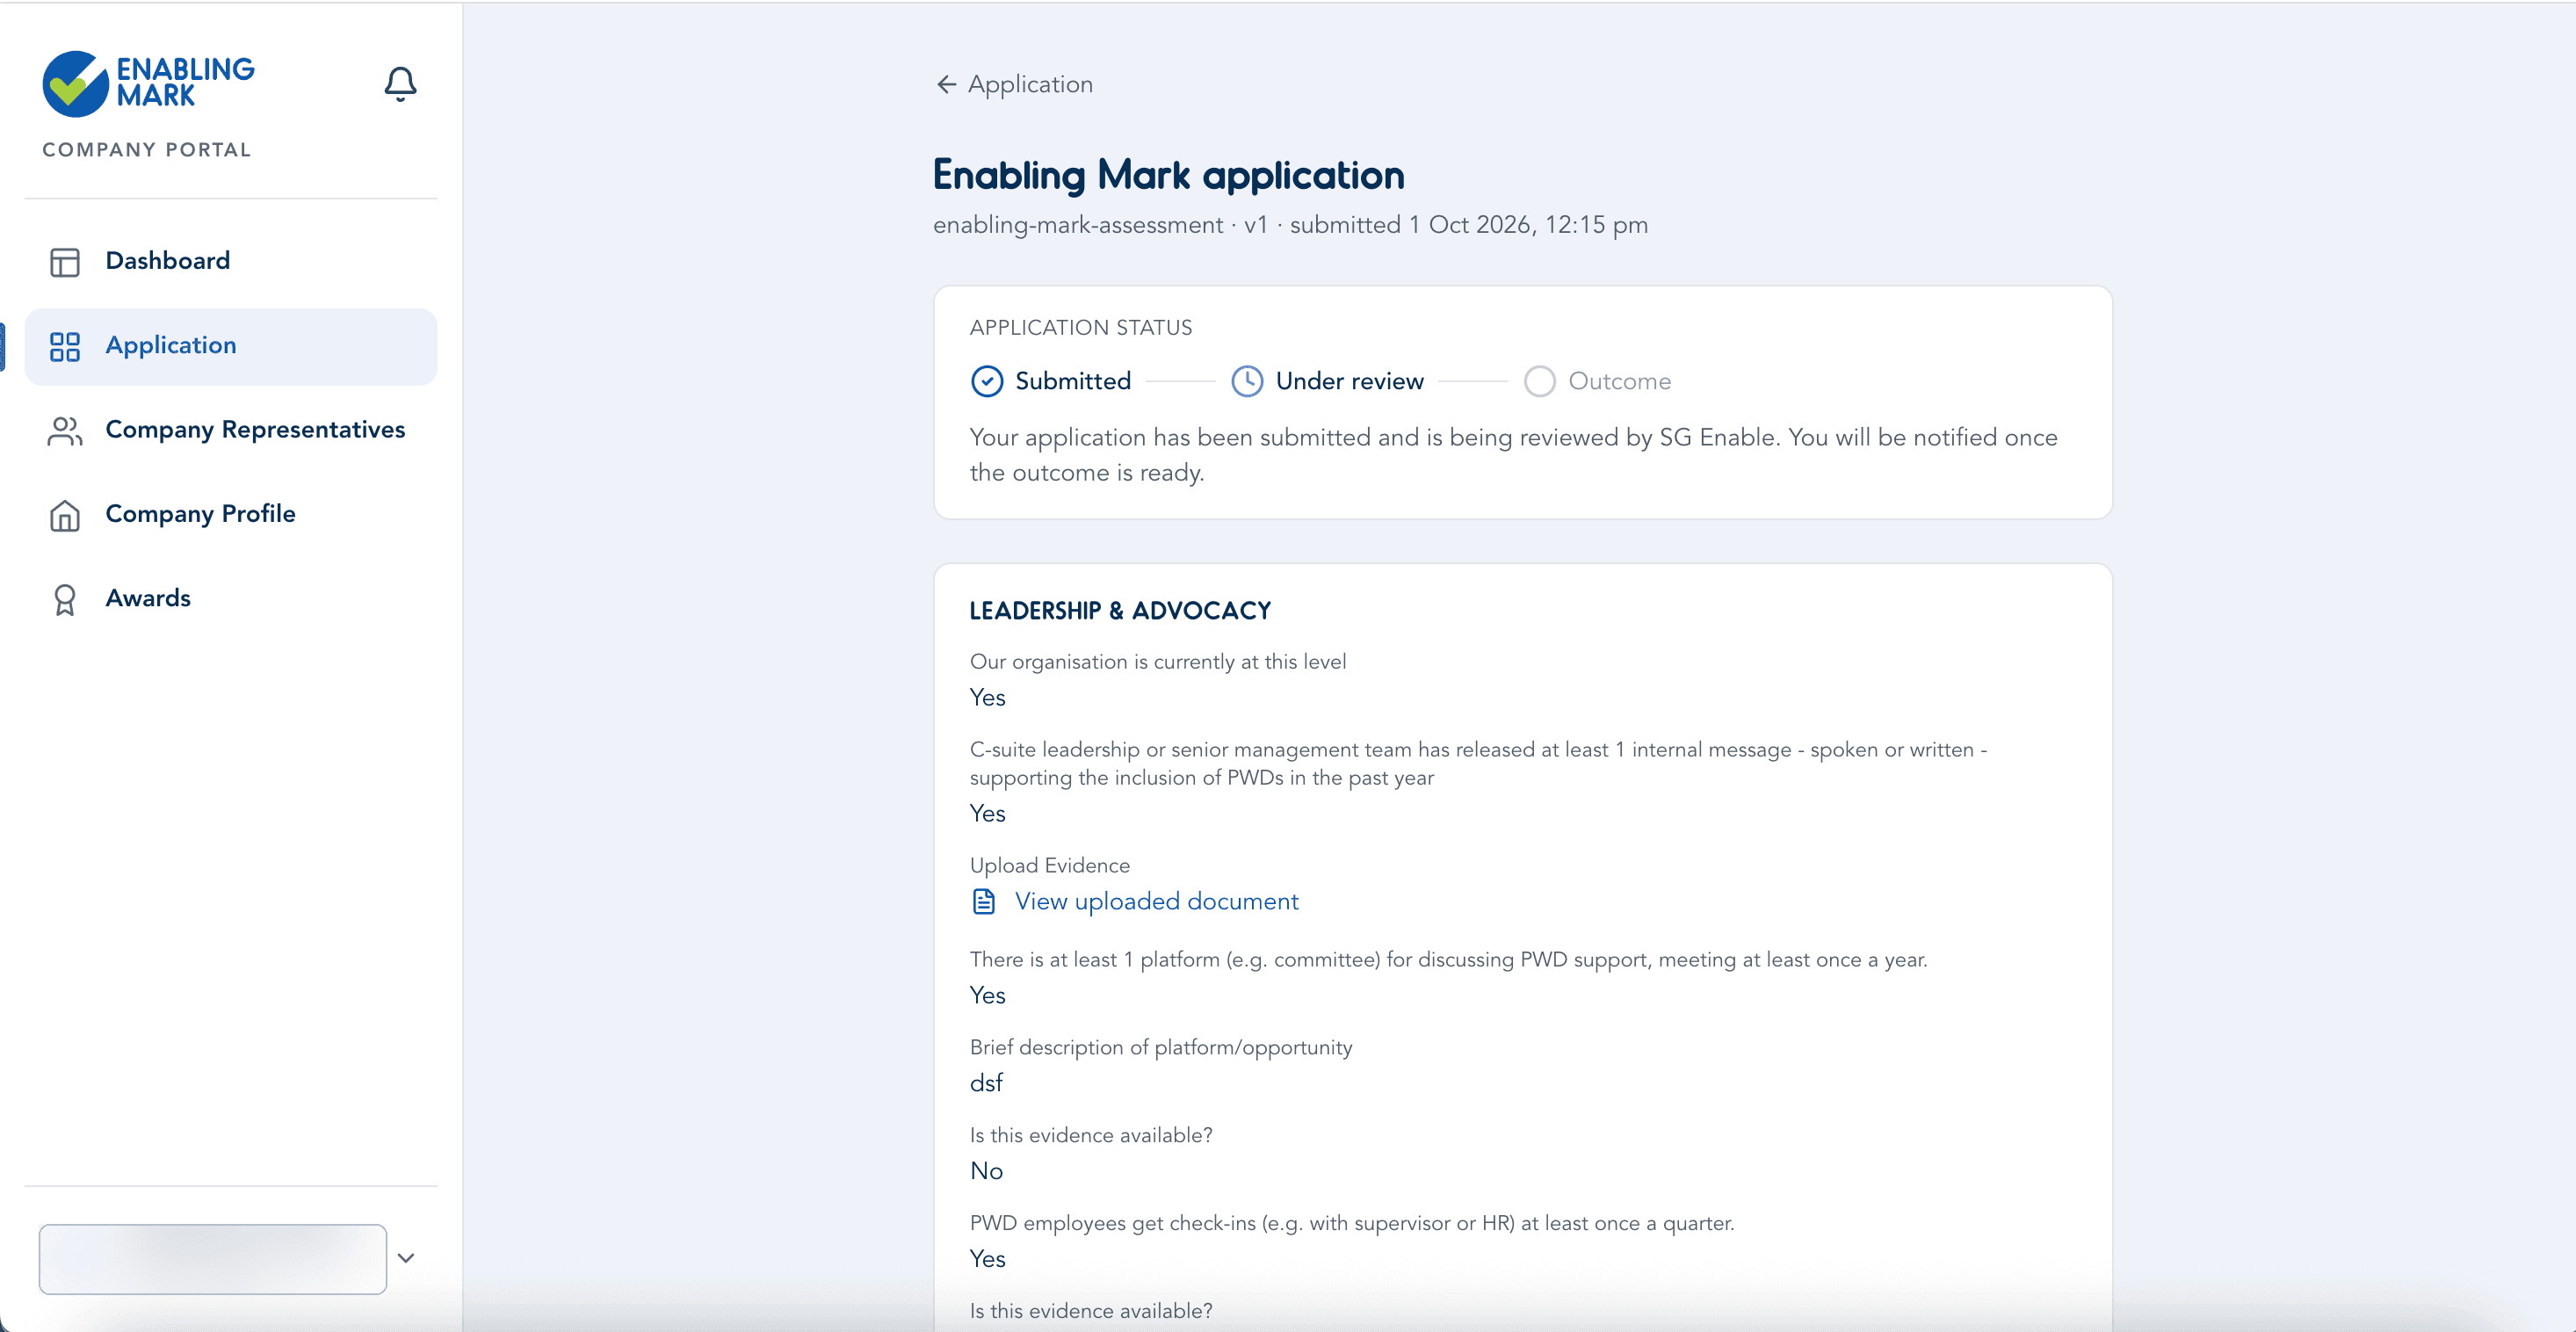This screenshot has width=2576, height=1332.
Task: Click the platform committee question text
Action: coord(1448,960)
